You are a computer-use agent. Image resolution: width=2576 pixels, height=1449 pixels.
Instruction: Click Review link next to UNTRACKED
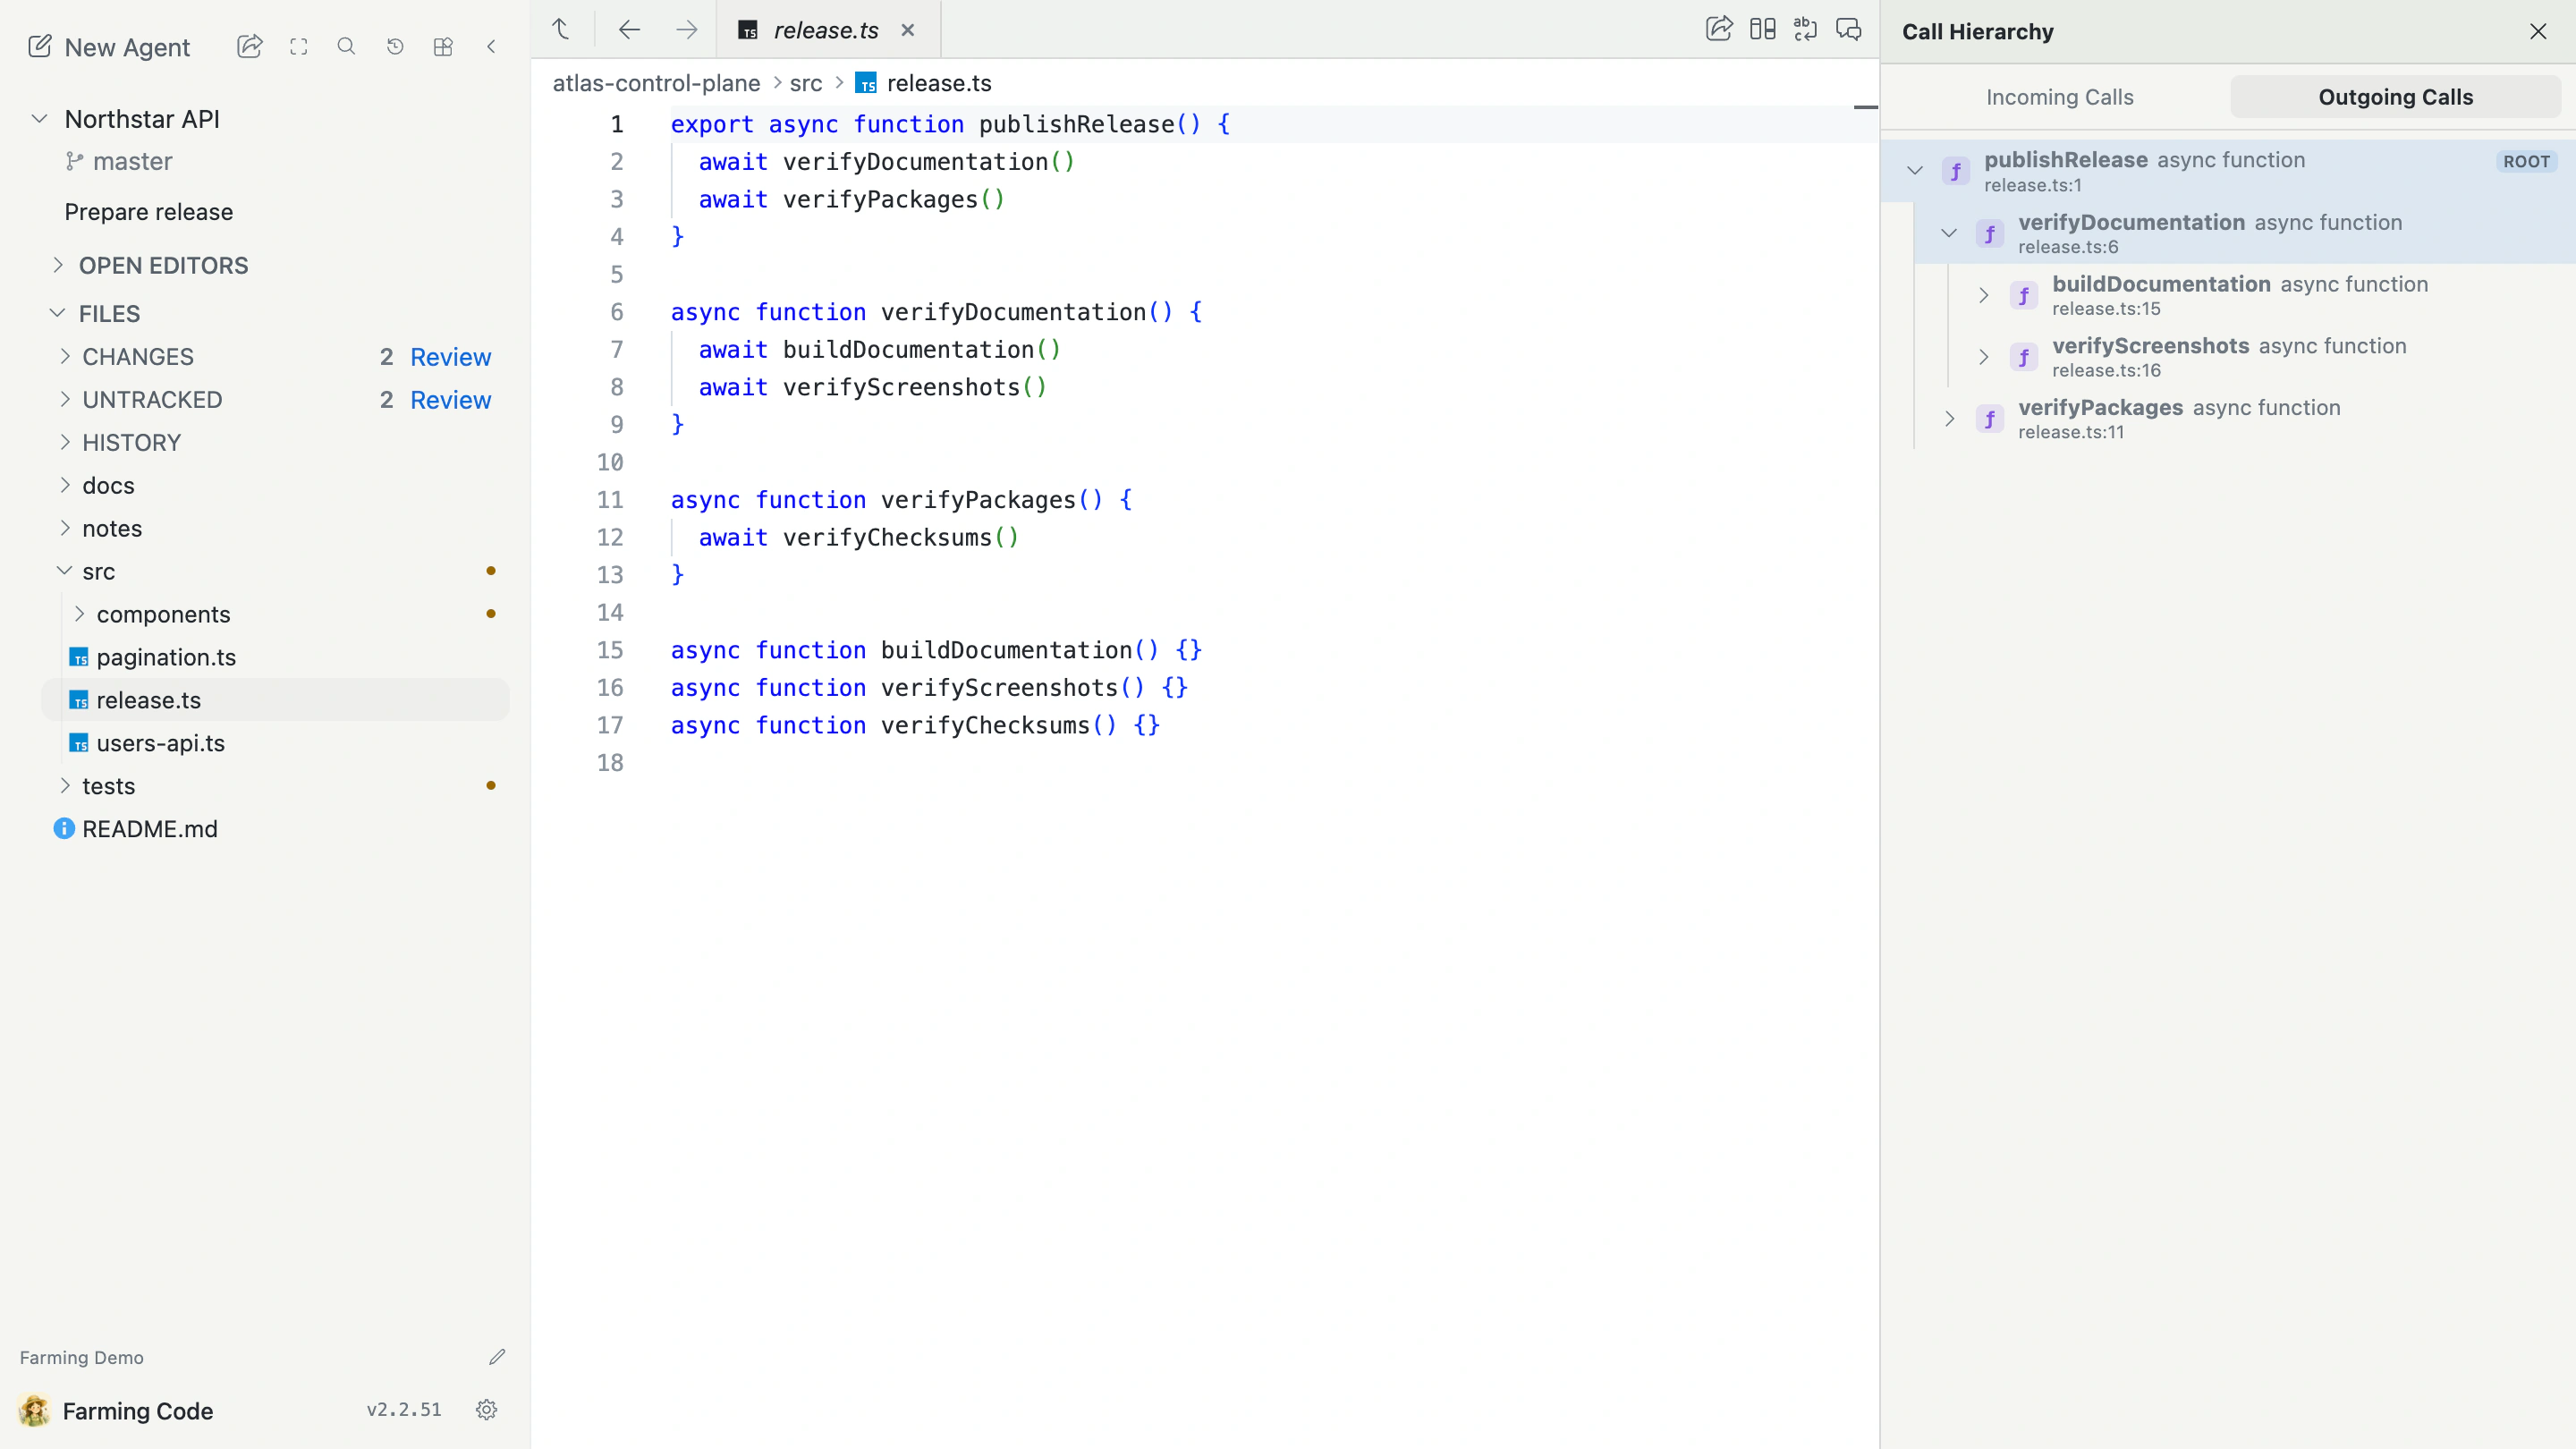coord(450,400)
